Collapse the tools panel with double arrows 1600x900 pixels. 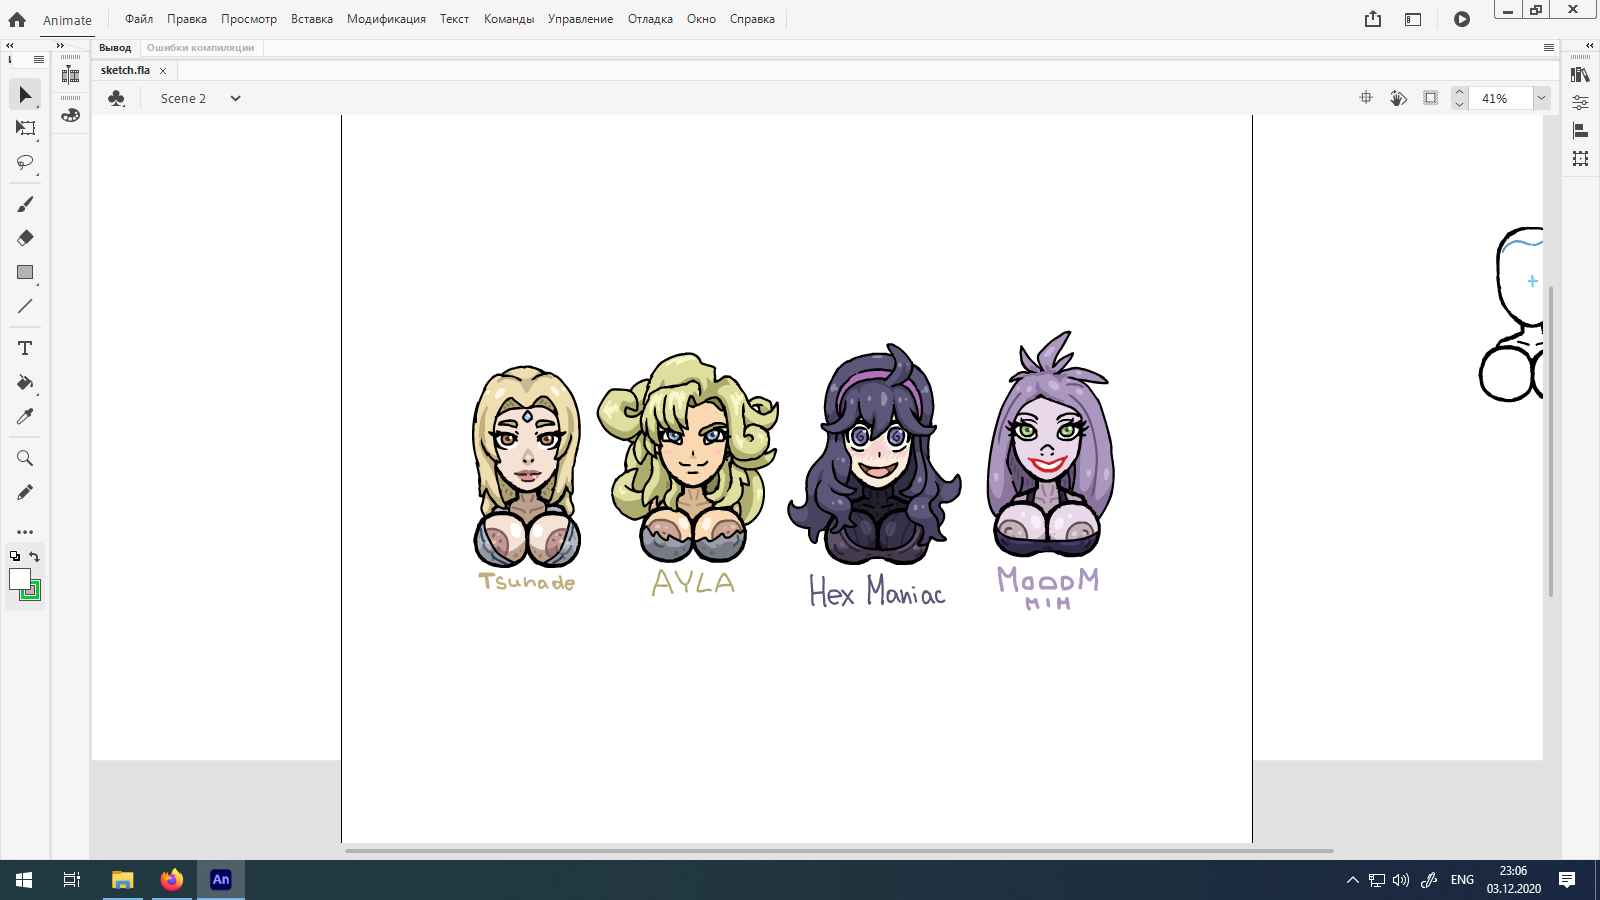pyautogui.click(x=9, y=45)
